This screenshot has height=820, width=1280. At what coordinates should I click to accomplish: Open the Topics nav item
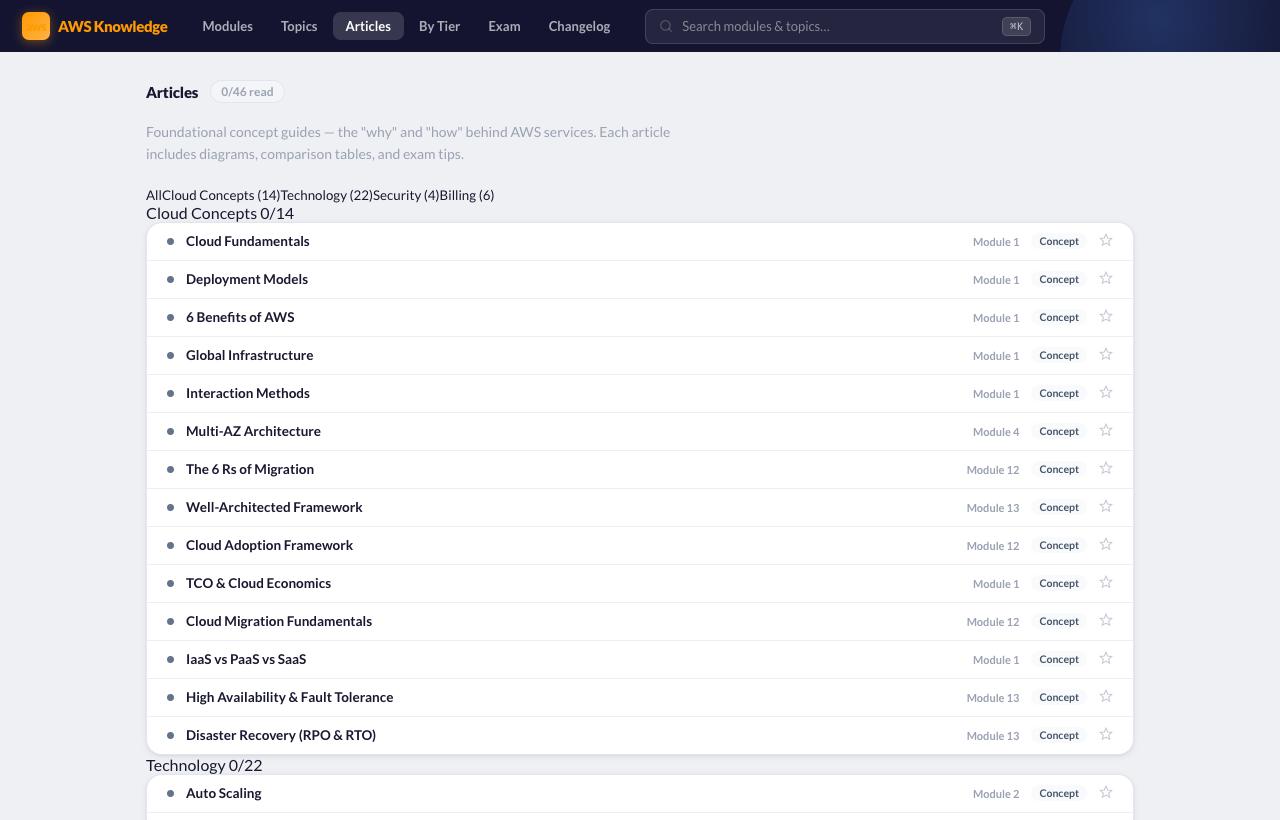click(x=299, y=26)
